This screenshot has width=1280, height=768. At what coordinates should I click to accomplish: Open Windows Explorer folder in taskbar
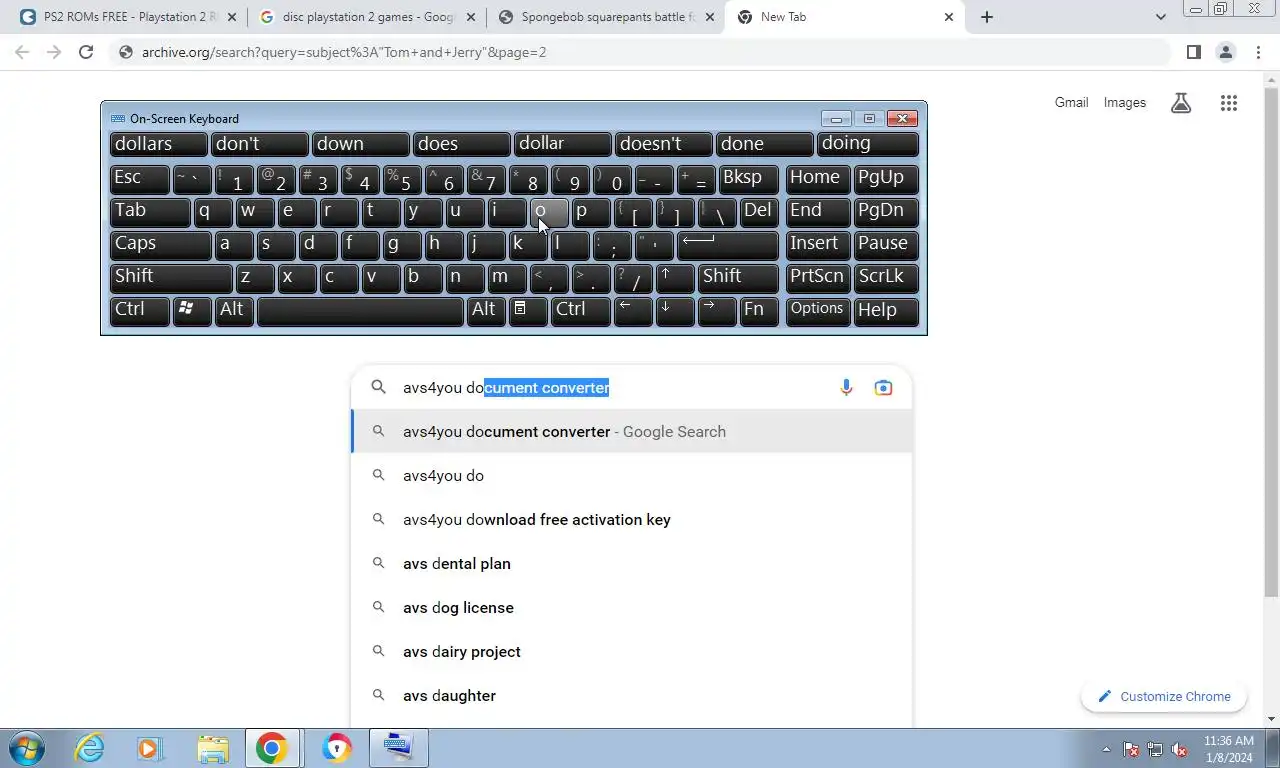coord(212,748)
